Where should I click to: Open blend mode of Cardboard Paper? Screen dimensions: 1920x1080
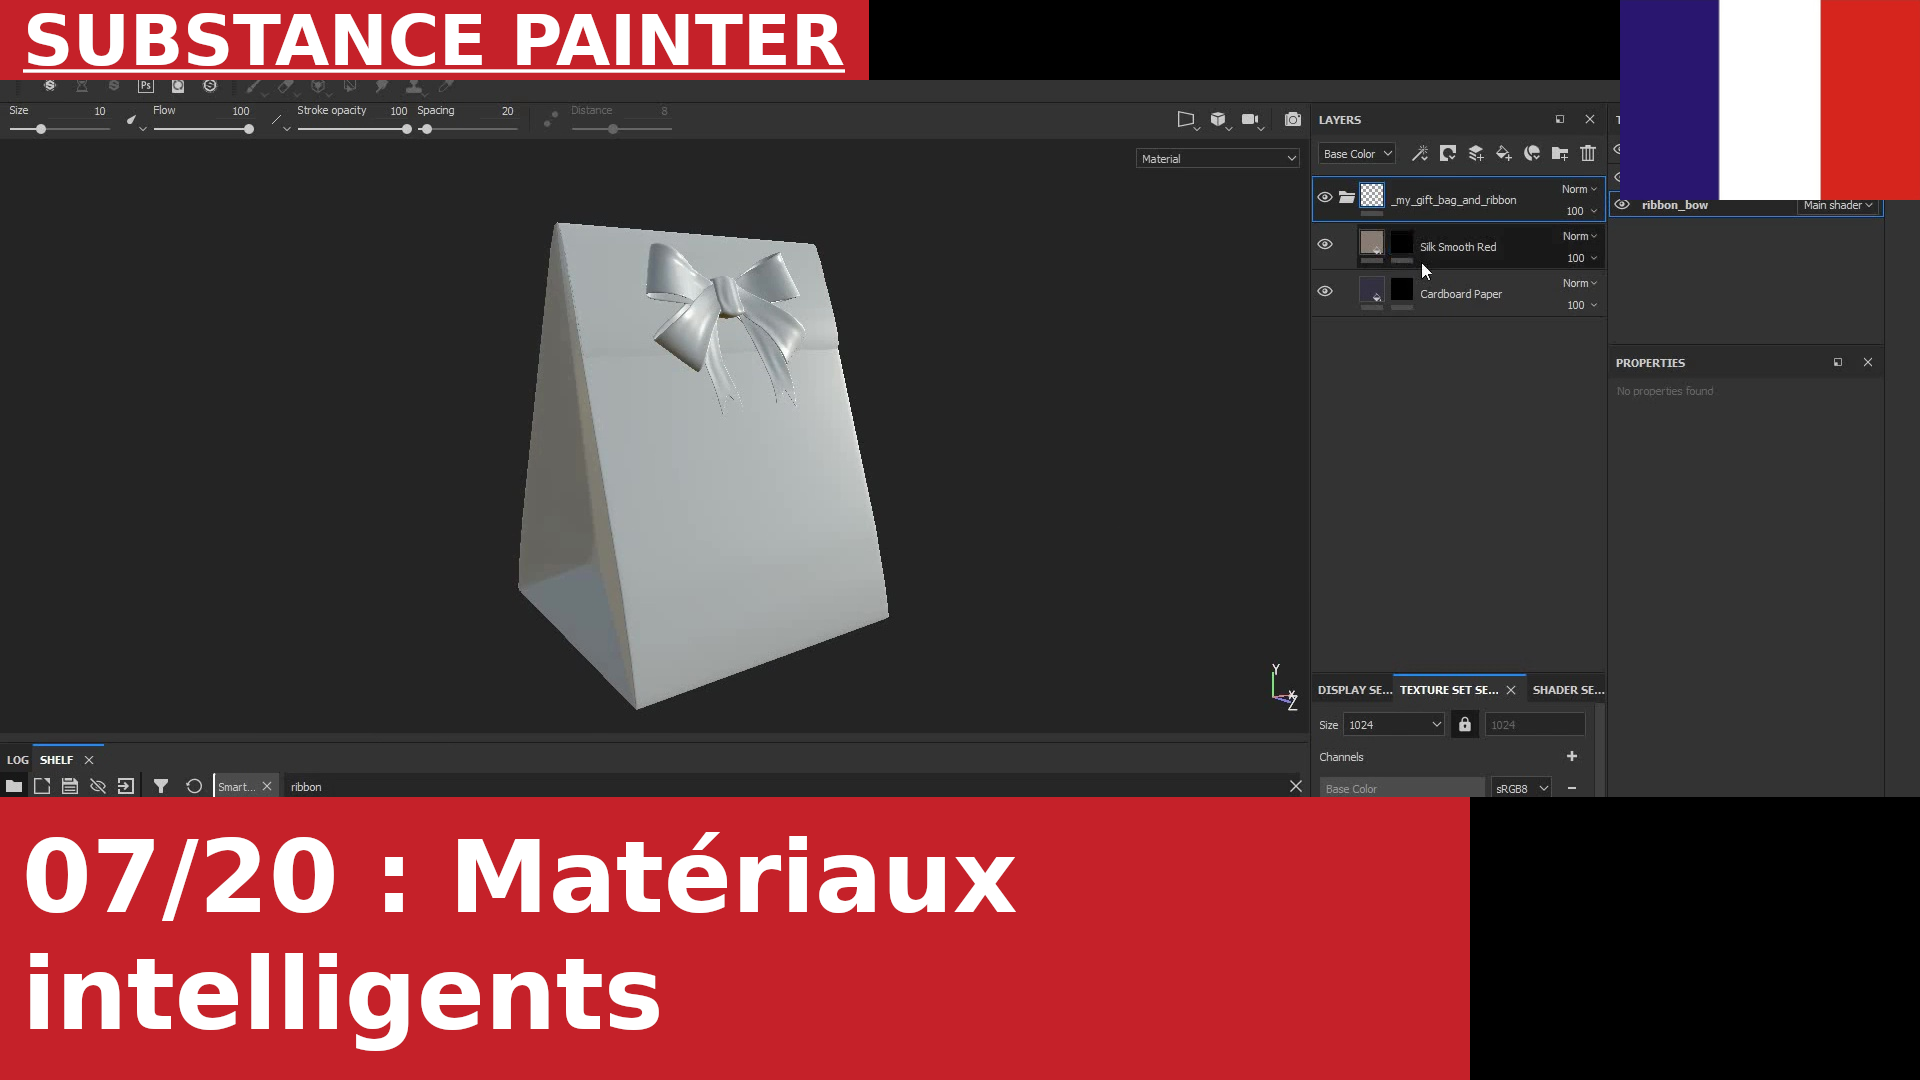[x=1580, y=283]
